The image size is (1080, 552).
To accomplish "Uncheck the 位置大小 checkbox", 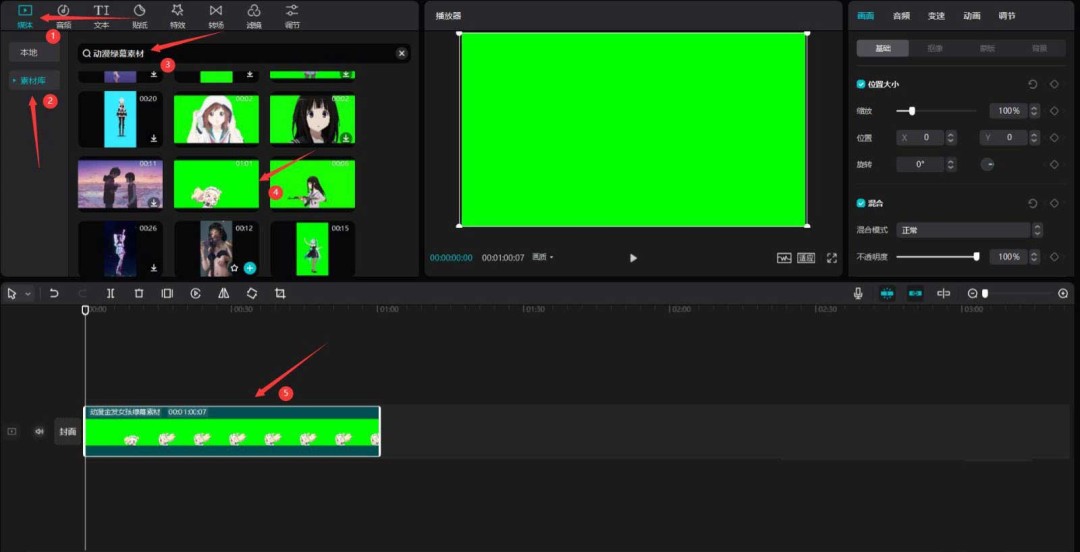I will pos(861,85).
